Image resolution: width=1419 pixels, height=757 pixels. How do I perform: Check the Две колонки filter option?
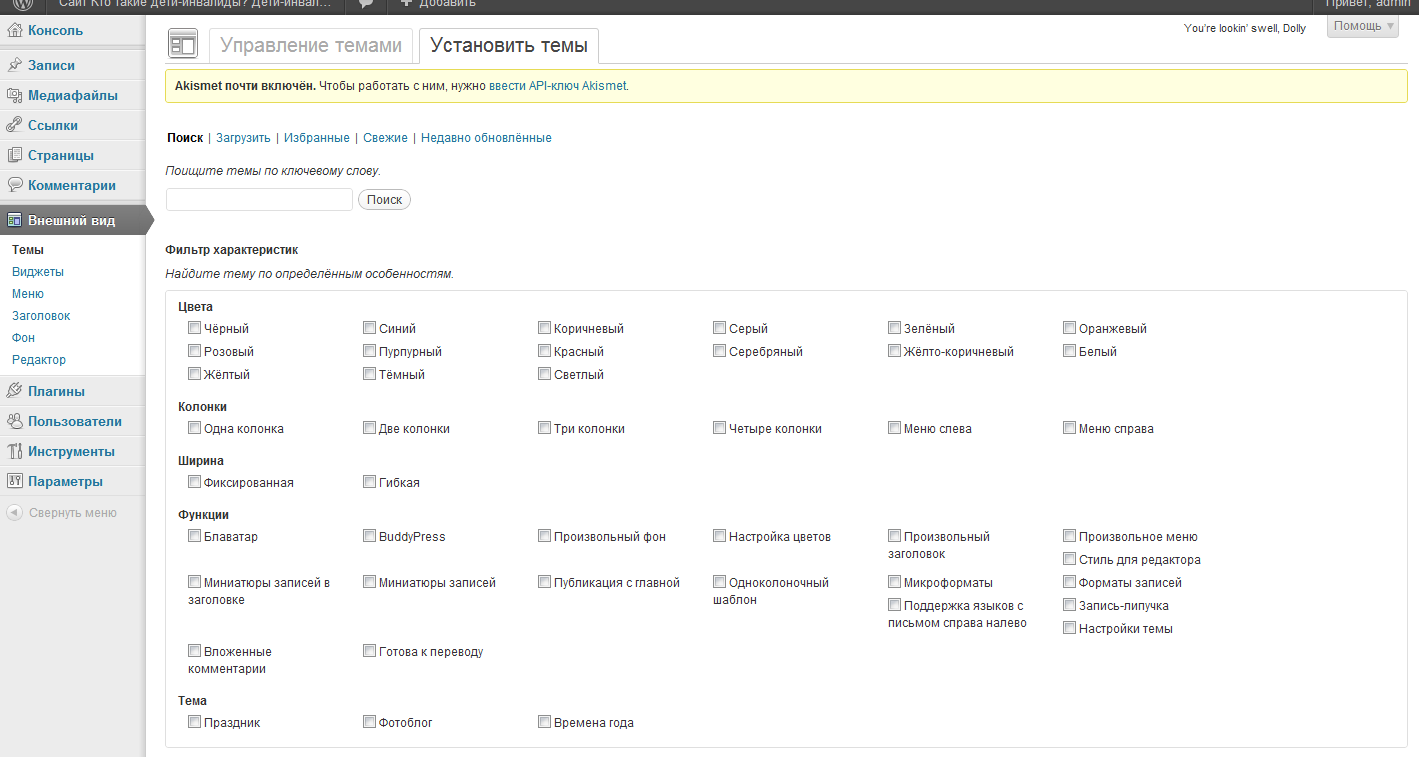click(x=369, y=428)
